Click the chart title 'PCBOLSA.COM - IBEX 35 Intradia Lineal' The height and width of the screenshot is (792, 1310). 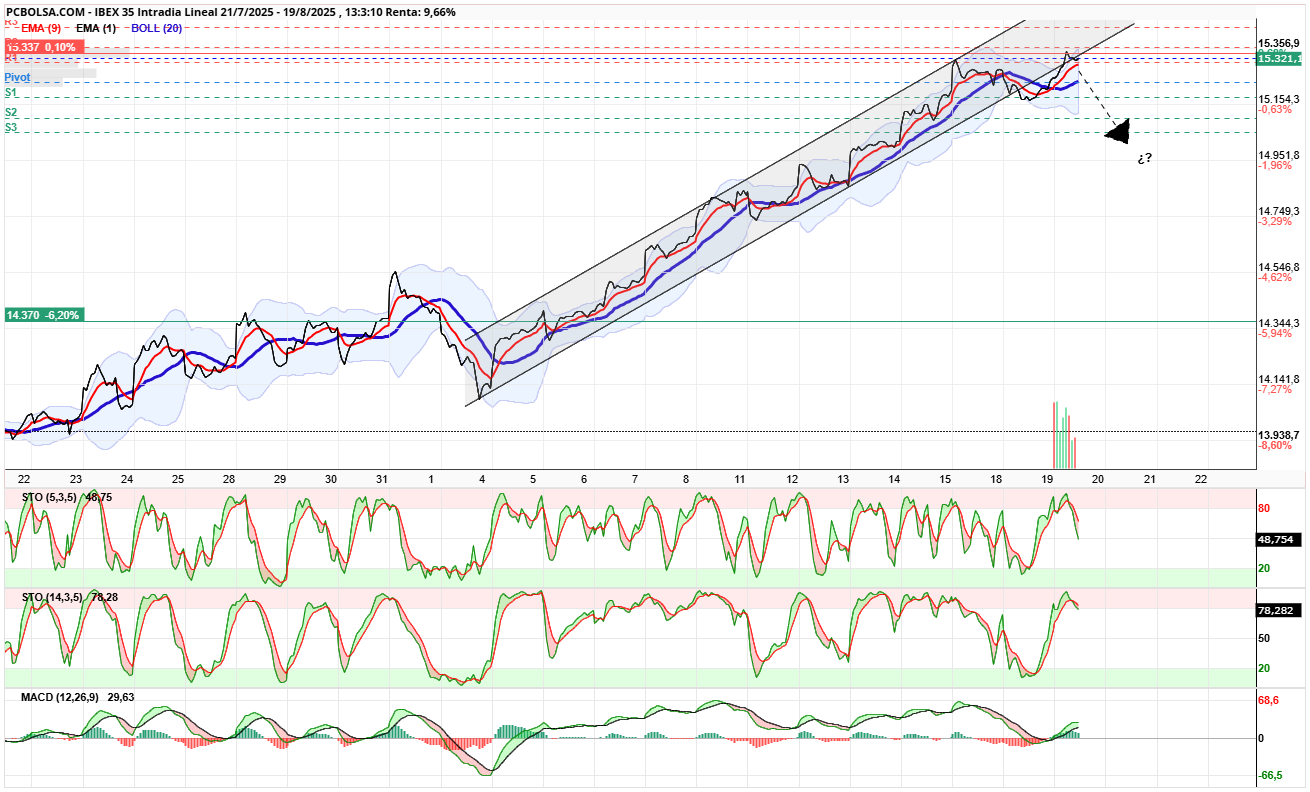[112, 12]
